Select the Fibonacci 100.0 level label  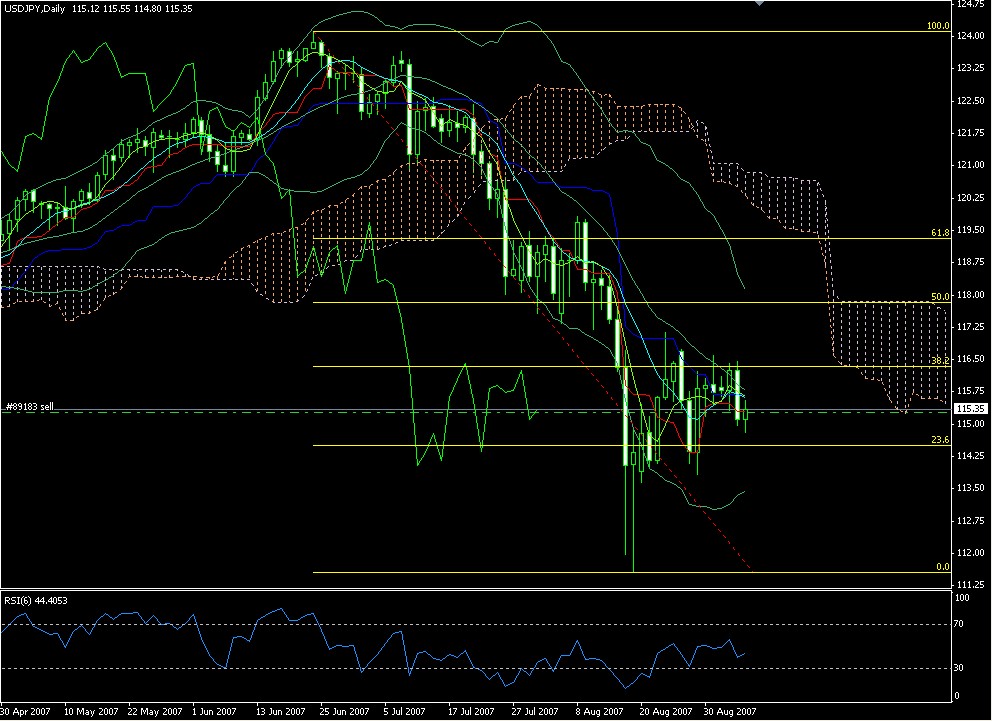pos(938,26)
